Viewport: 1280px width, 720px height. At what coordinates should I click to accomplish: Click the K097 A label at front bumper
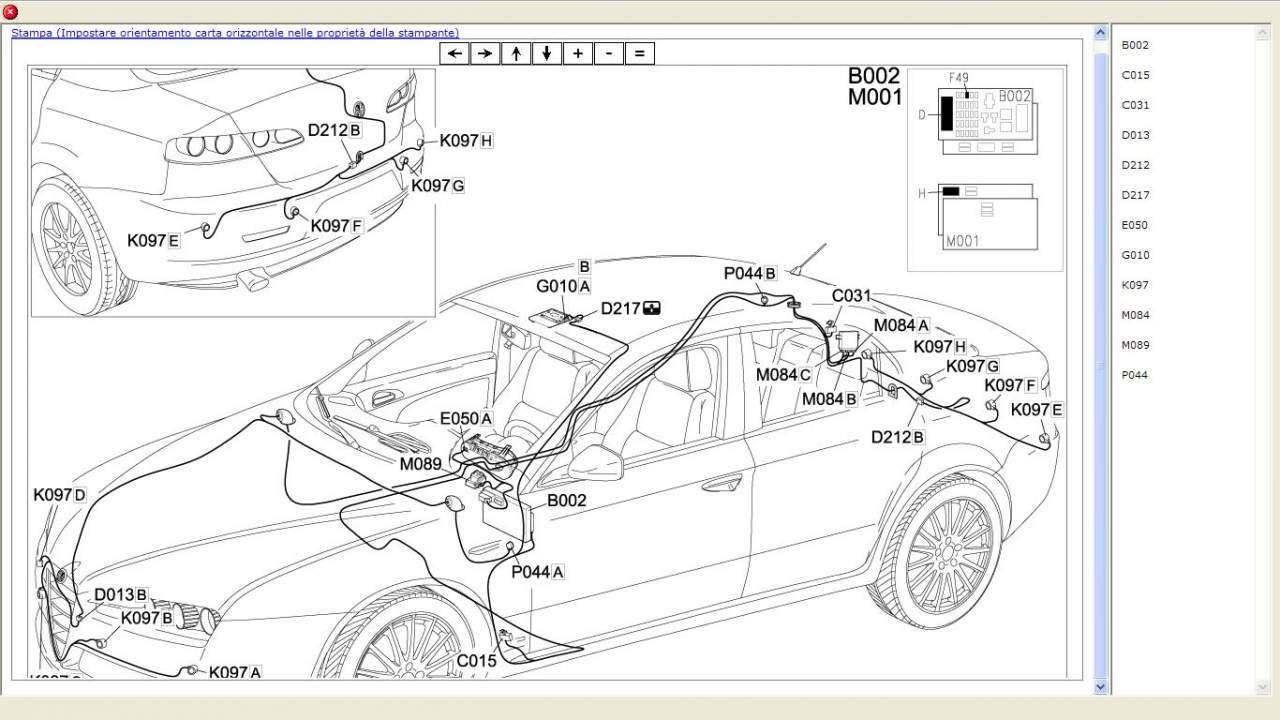coord(235,673)
